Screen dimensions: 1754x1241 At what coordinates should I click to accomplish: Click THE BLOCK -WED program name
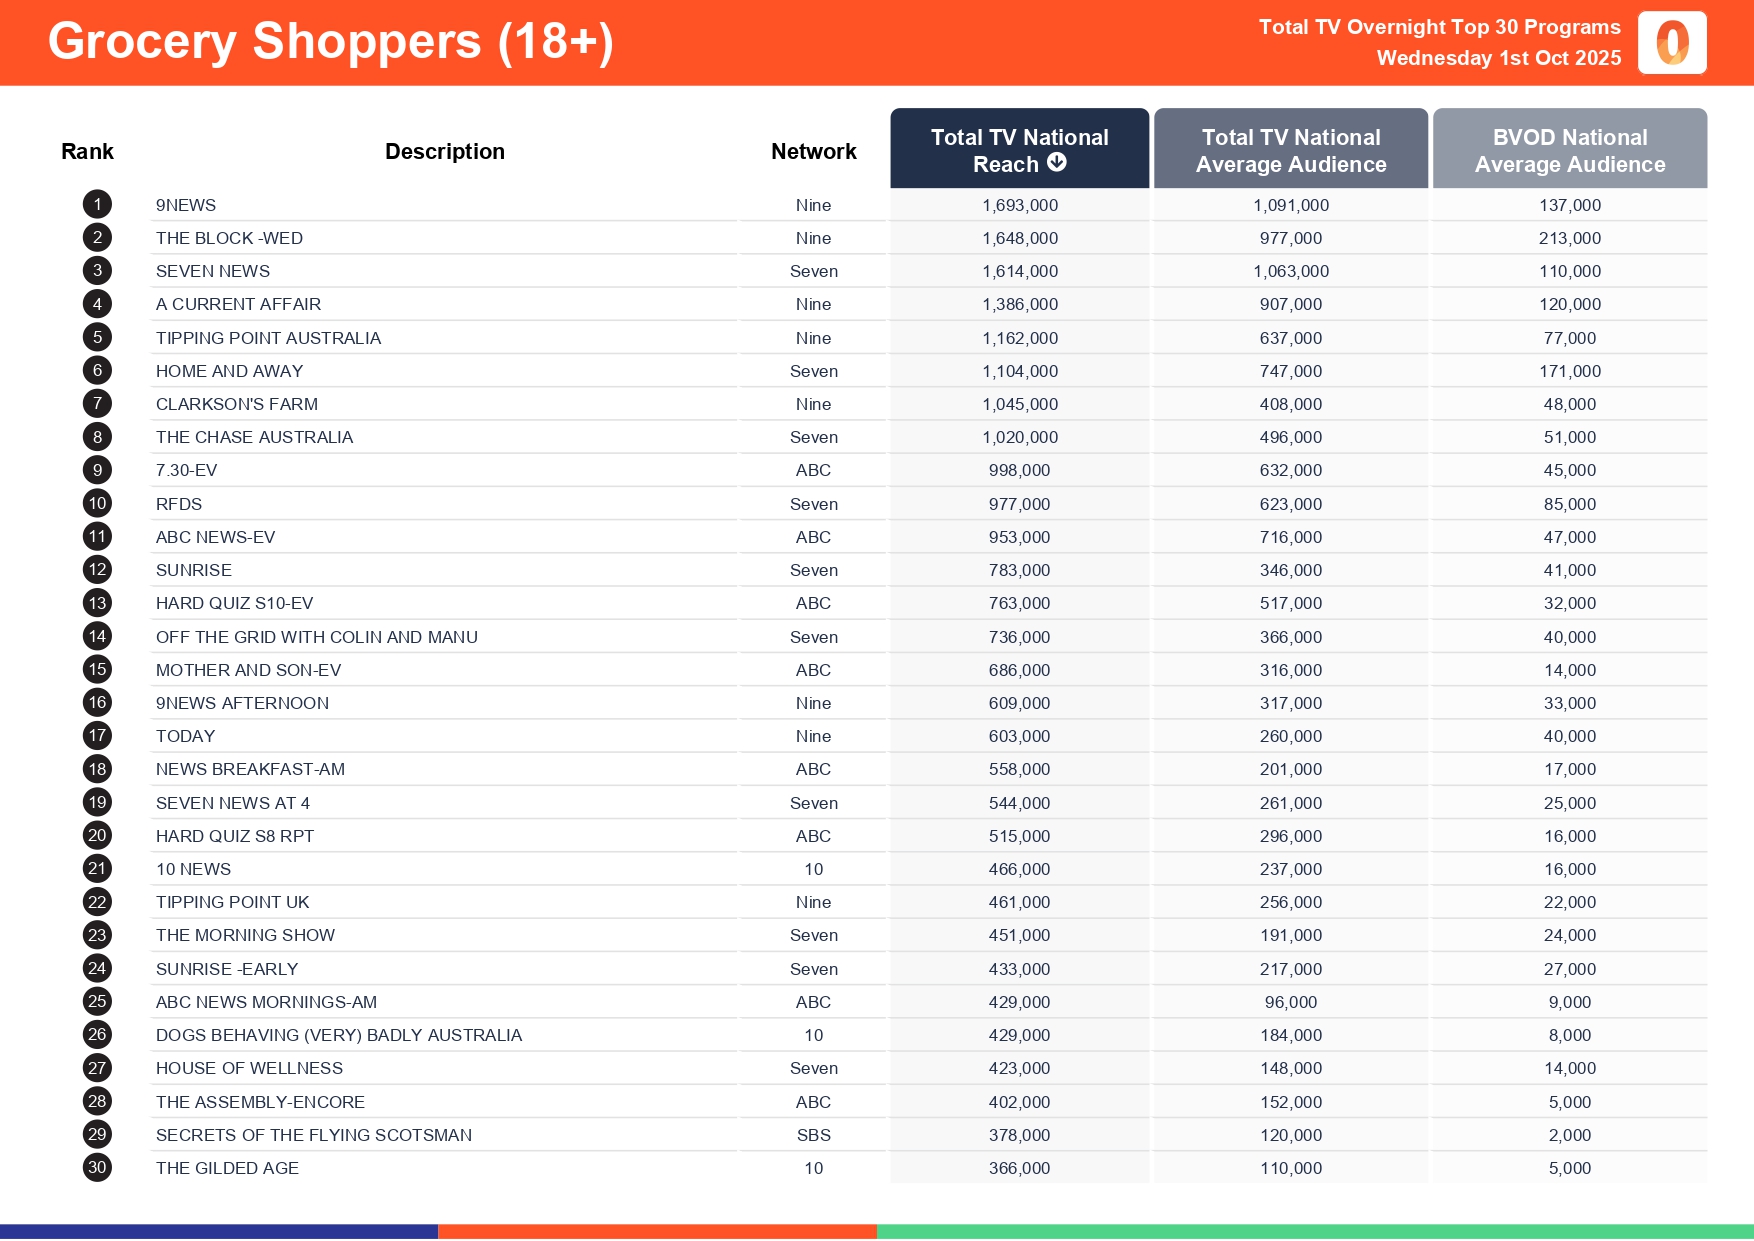coord(229,239)
